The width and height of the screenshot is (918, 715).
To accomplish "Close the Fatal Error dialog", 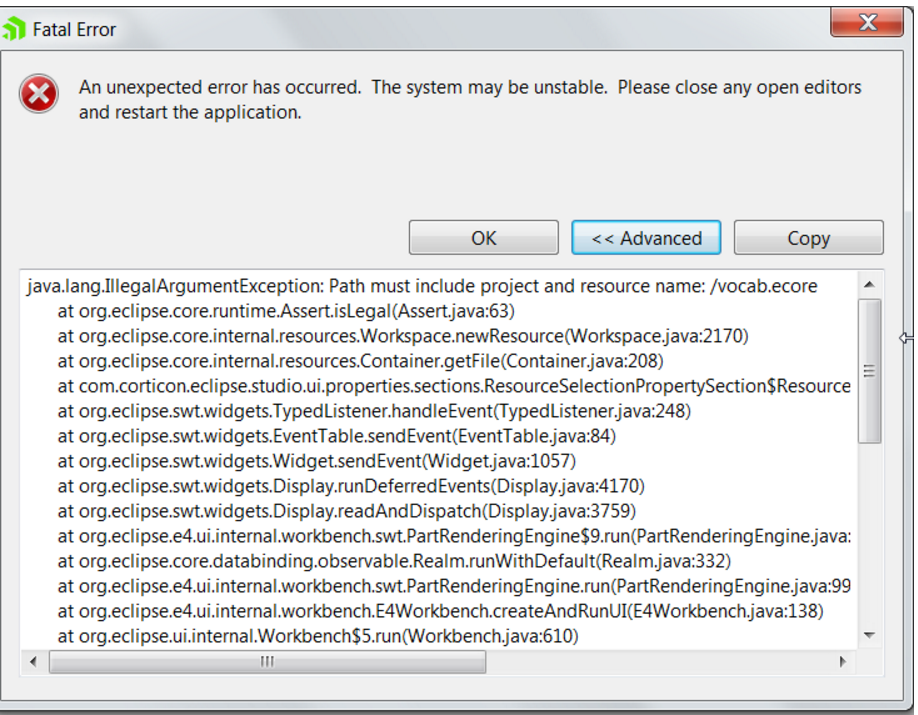I will coord(867,23).
